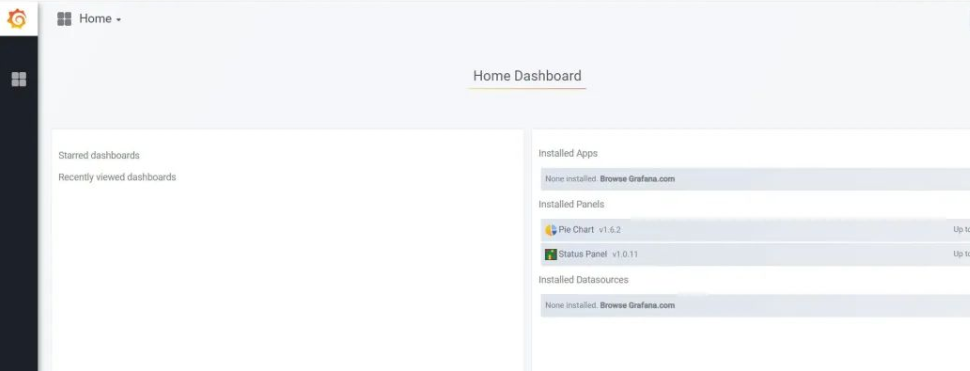Viewport: 970px width, 371px height.
Task: Open the Status Panel plugin entry
Action: click(755, 254)
